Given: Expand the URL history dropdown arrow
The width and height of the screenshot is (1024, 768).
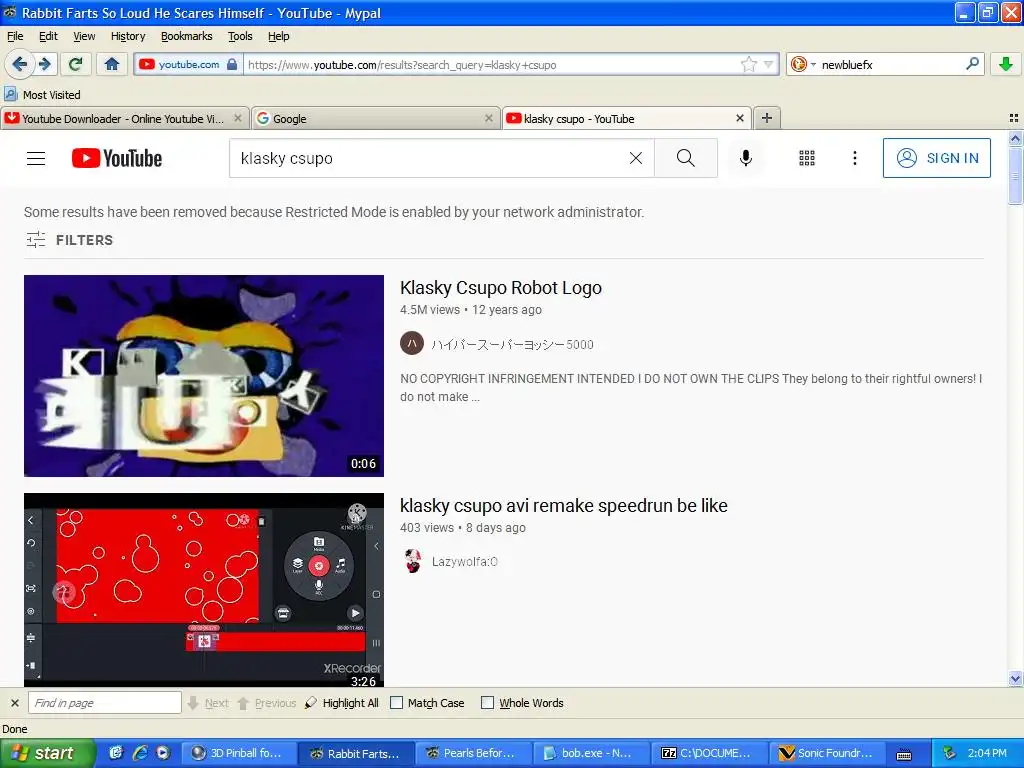Looking at the screenshot, I should (769, 64).
